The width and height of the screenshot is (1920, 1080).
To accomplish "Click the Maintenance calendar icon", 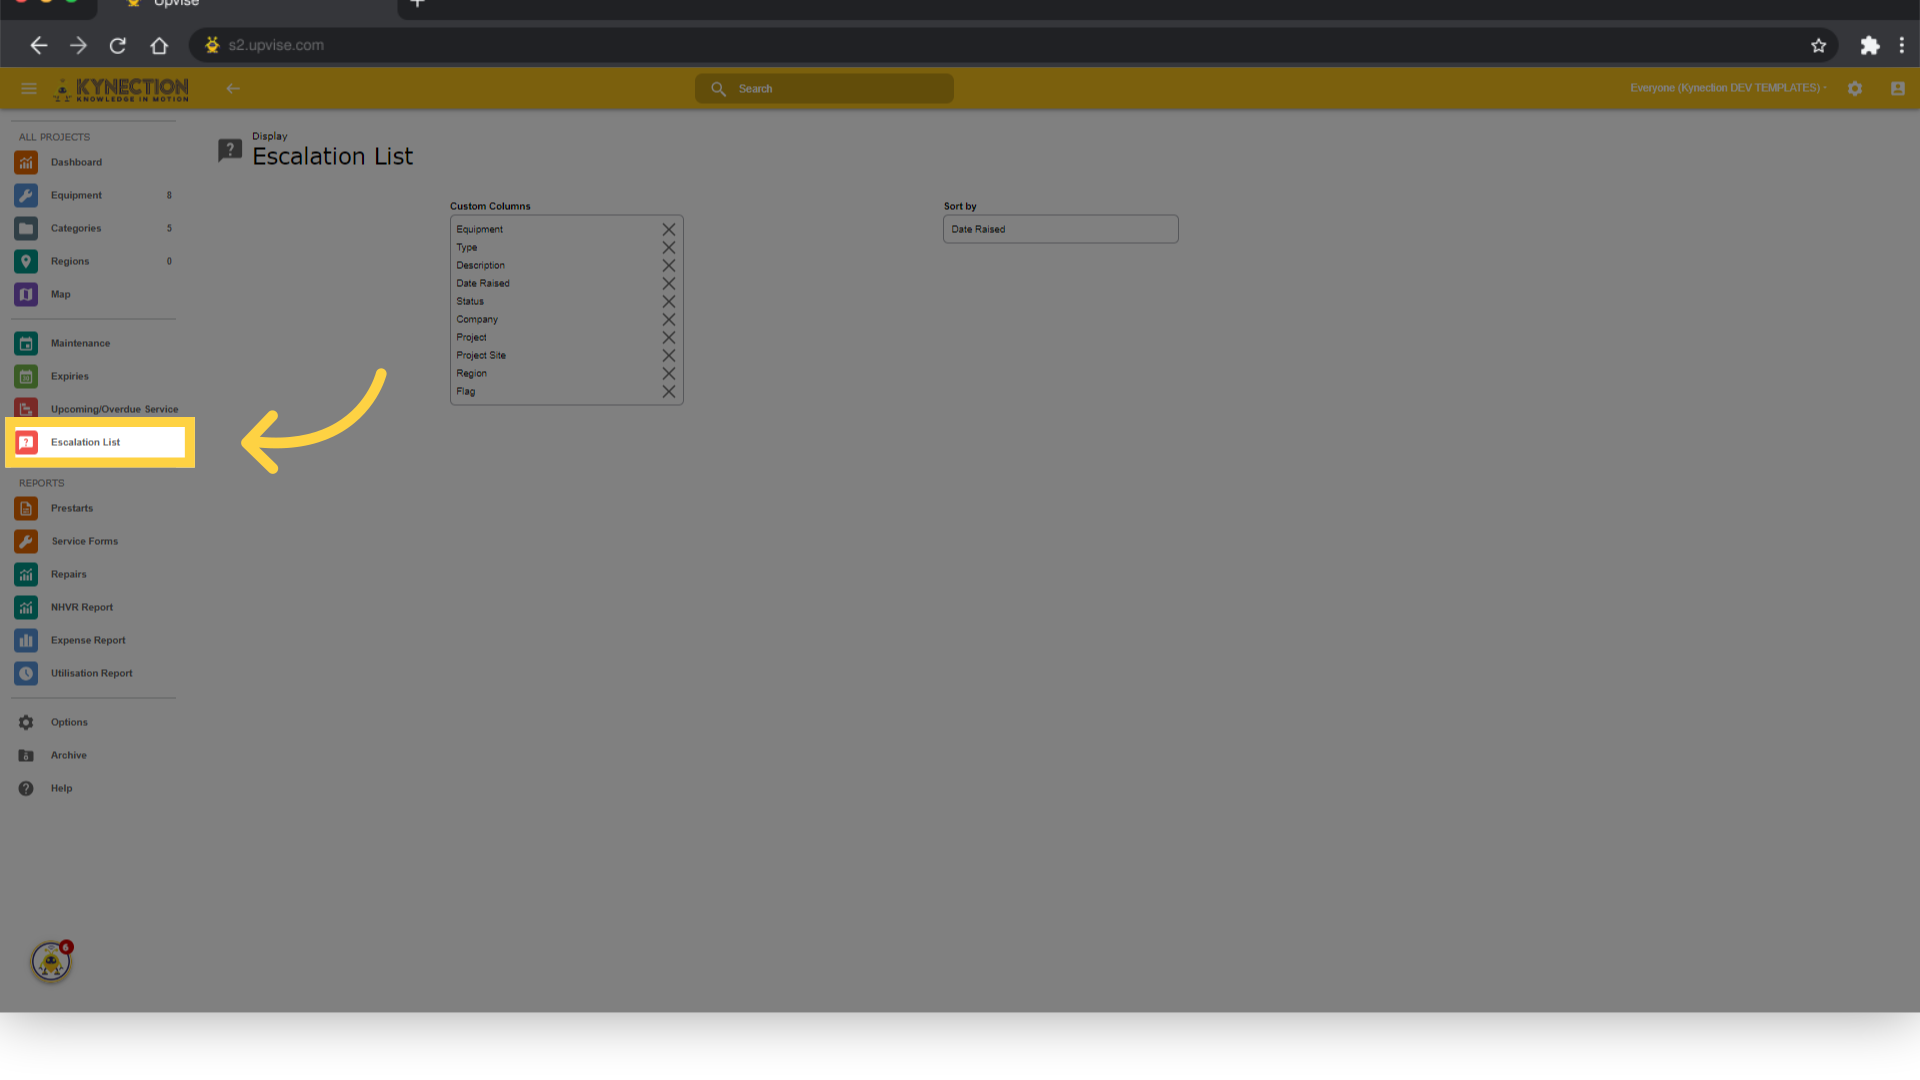I will pyautogui.click(x=26, y=343).
